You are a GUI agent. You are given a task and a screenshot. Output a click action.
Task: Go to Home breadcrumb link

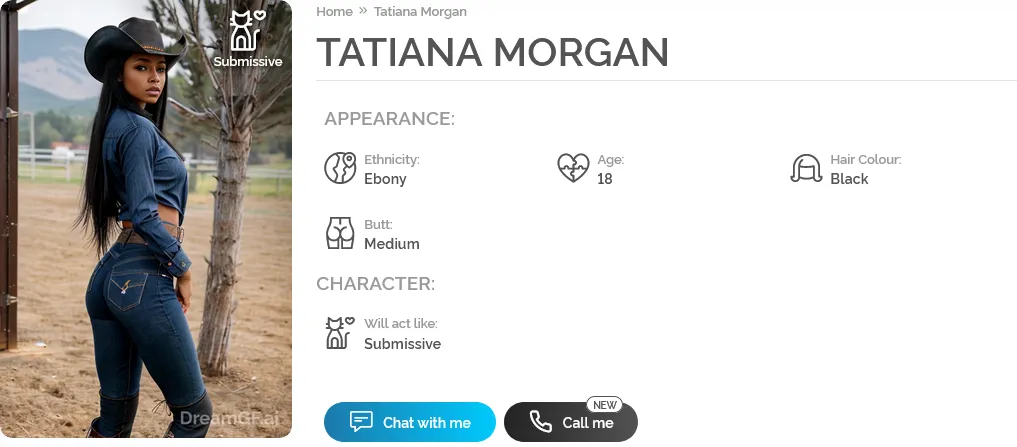[334, 12]
